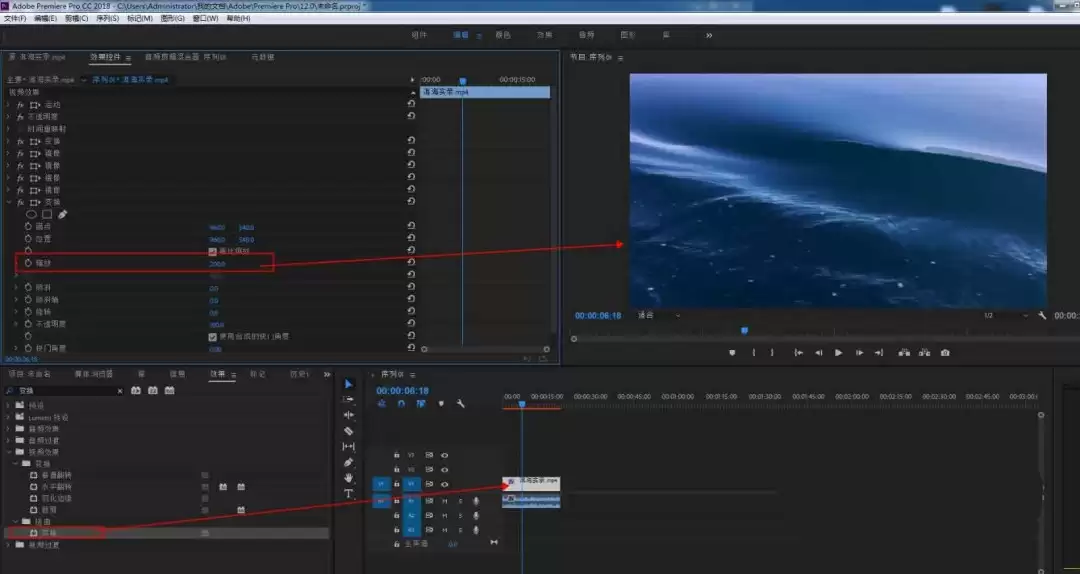The width and height of the screenshot is (1080, 574).
Task: Select the Slip tool
Action: (x=349, y=447)
